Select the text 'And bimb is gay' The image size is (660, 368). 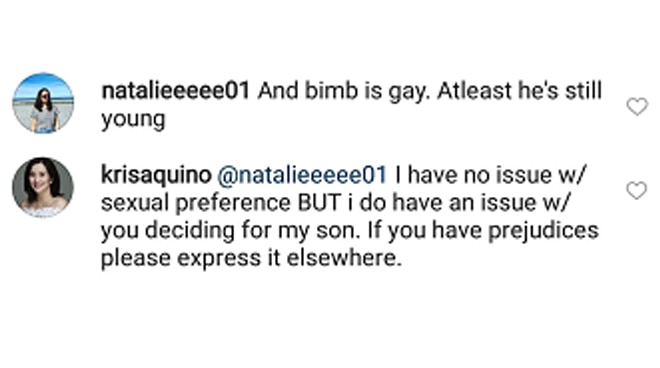[344, 92]
